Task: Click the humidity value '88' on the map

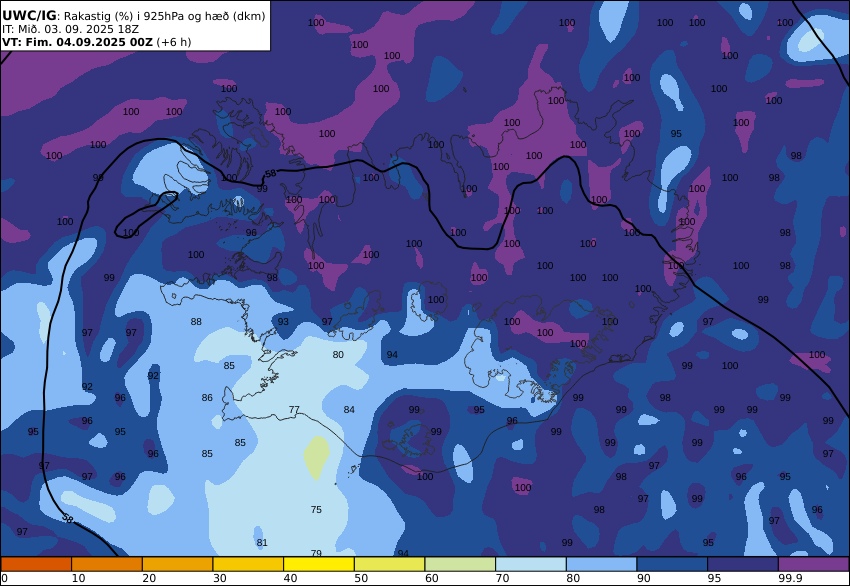Action: pyautogui.click(x=196, y=321)
